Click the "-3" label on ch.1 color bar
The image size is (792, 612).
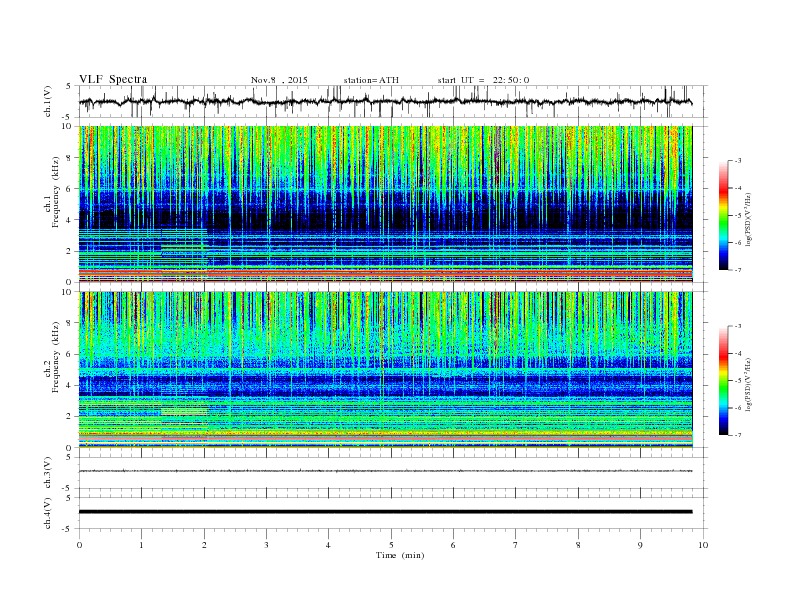(x=738, y=161)
